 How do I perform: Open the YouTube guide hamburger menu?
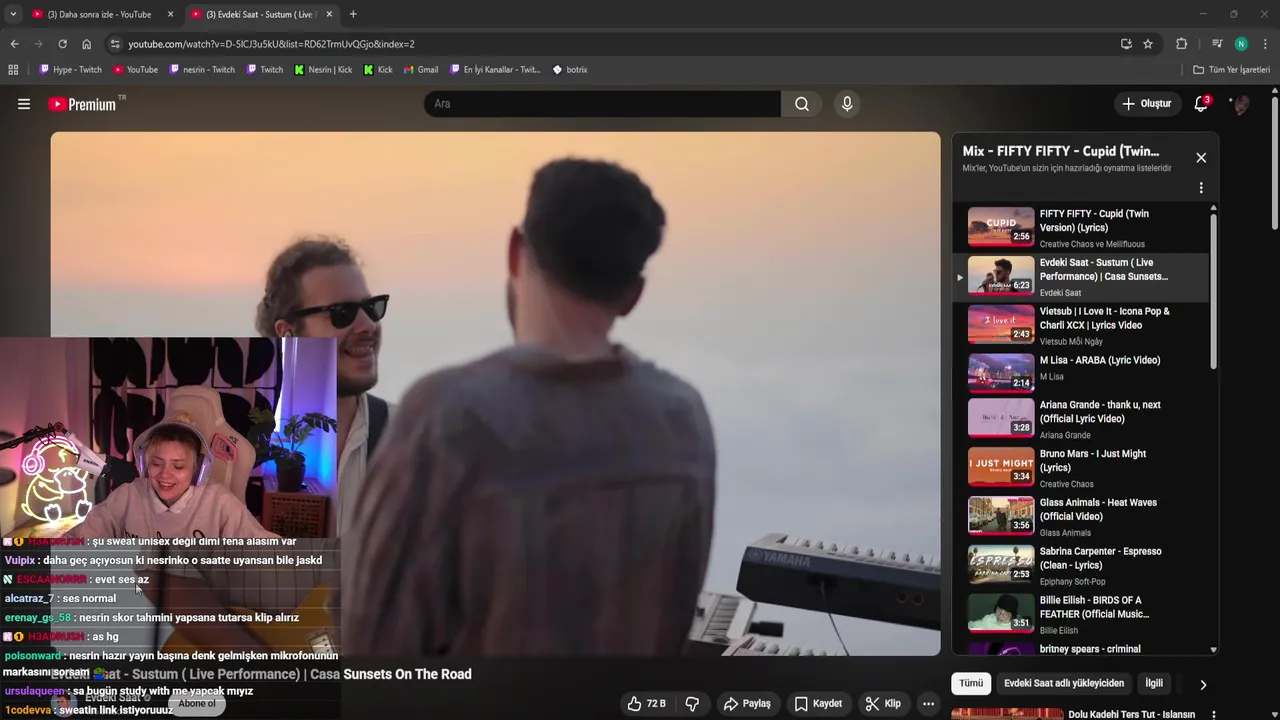[x=24, y=104]
